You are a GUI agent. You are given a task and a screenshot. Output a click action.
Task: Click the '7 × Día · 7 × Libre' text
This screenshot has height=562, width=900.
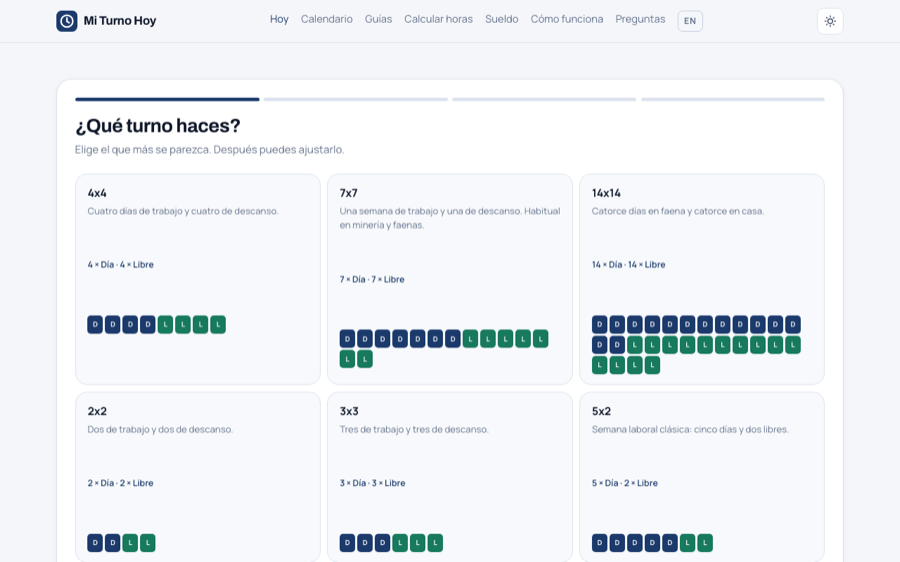tap(372, 280)
